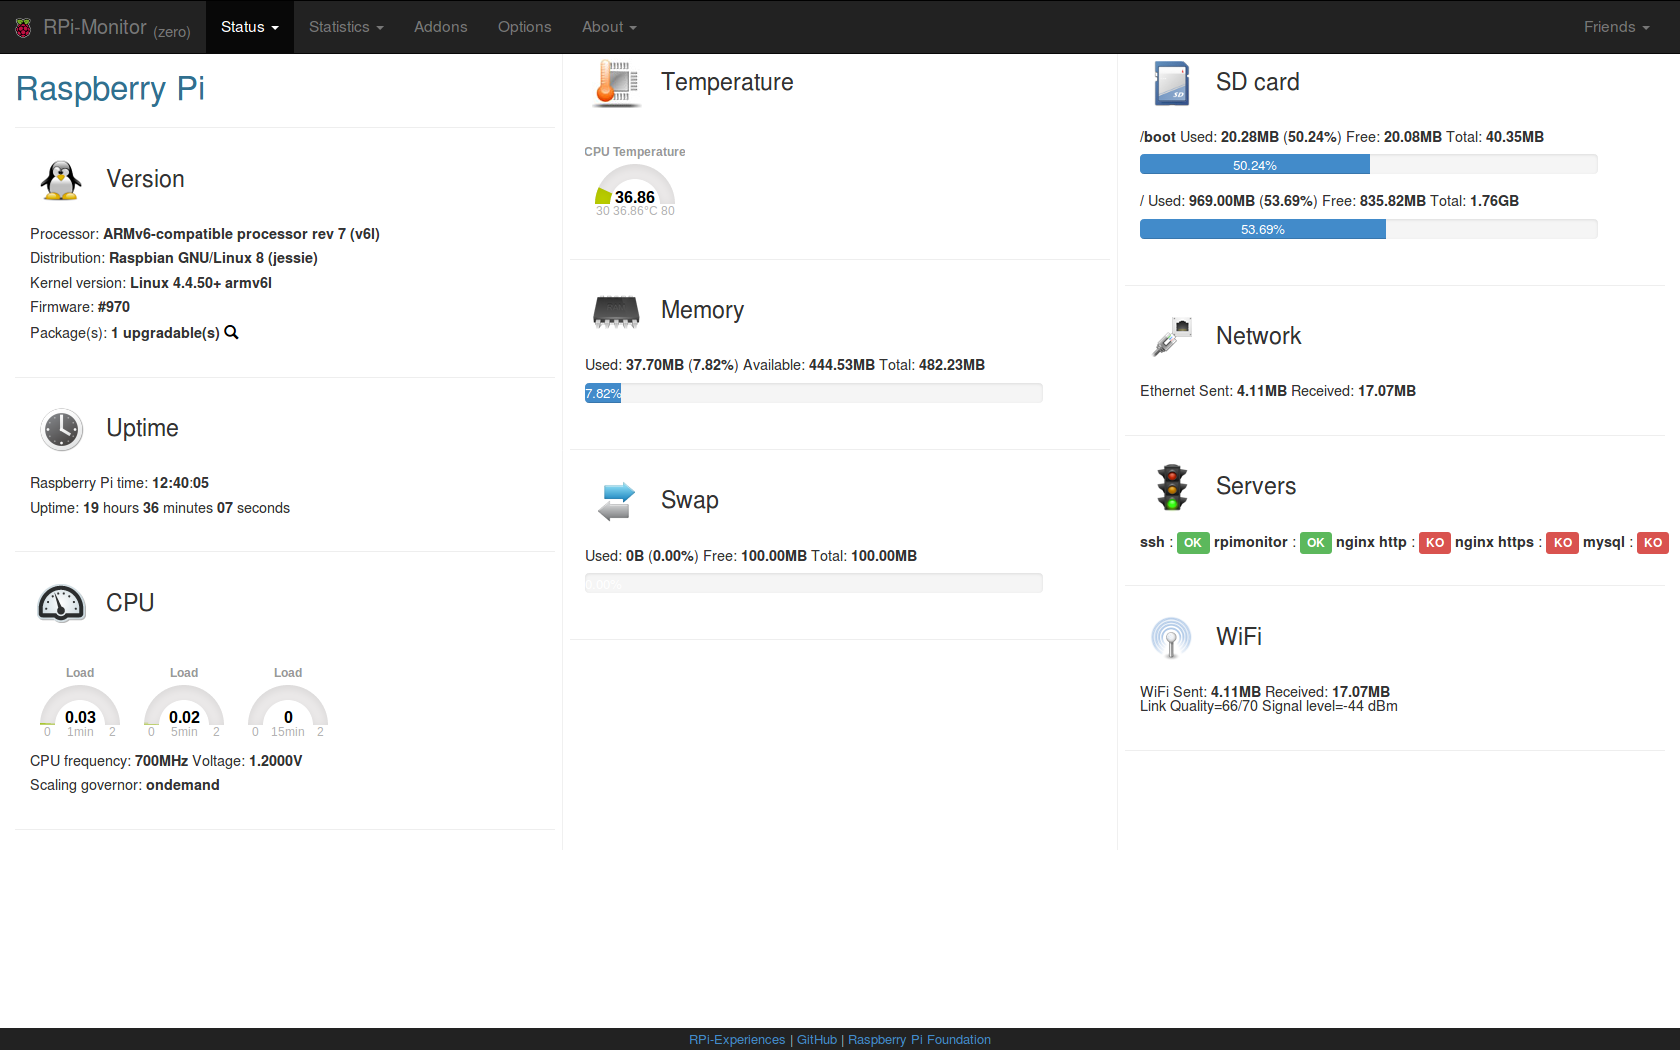This screenshot has width=1680, height=1050.
Task: Click the /boot 50.24% usage bar
Action: [x=1368, y=164]
